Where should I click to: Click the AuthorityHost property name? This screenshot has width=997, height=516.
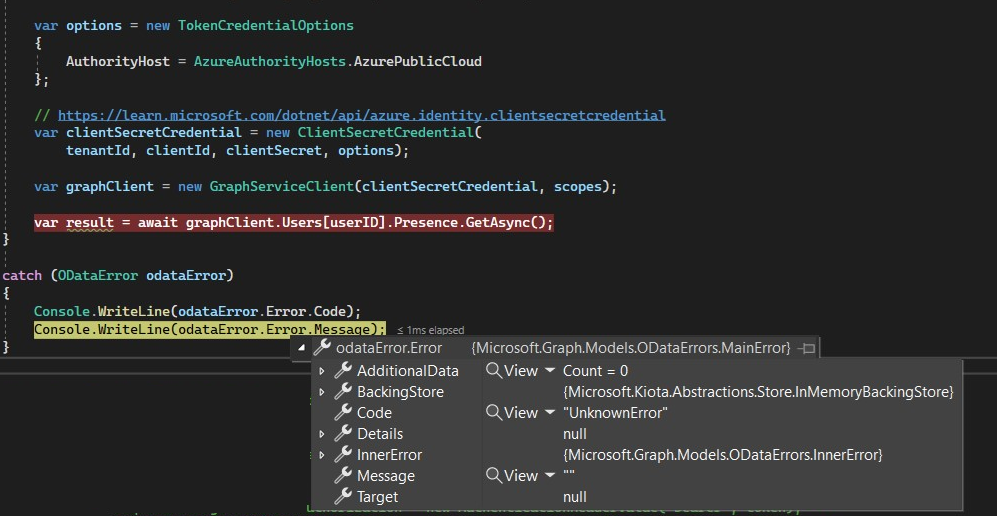point(118,62)
